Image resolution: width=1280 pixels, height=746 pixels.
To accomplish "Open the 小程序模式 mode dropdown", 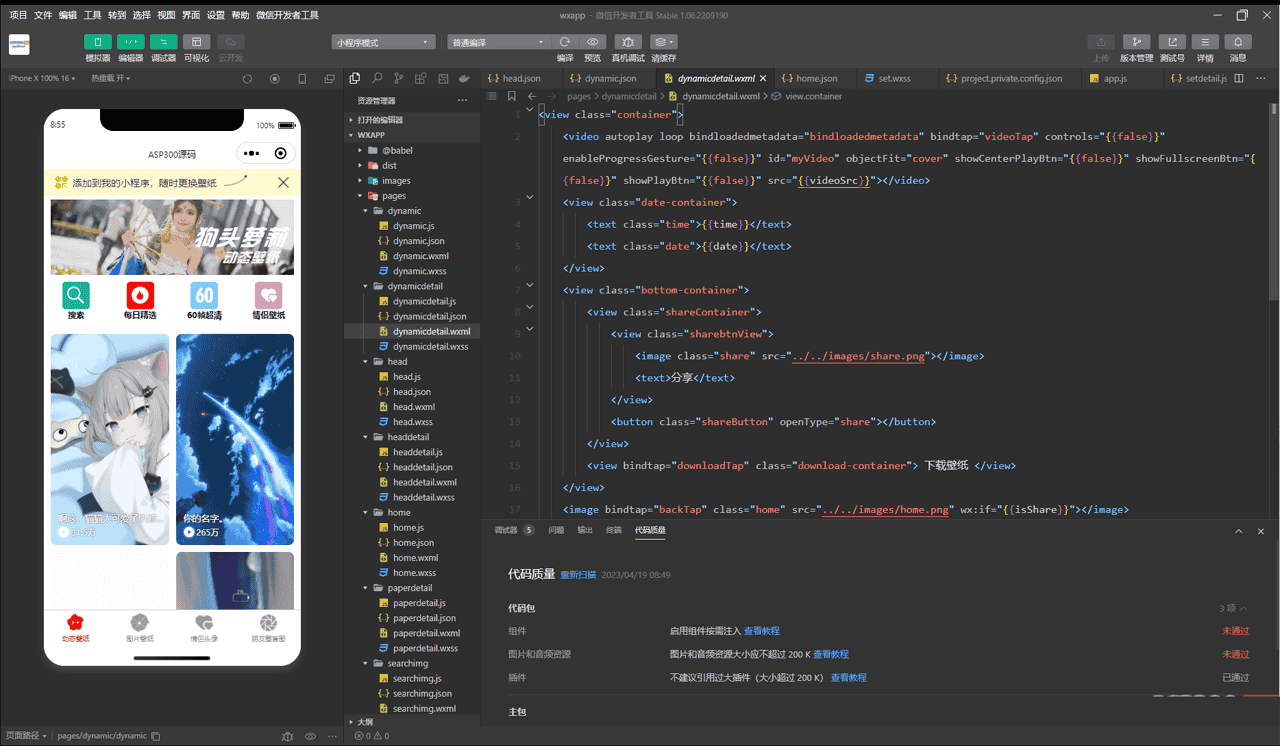I will [384, 42].
